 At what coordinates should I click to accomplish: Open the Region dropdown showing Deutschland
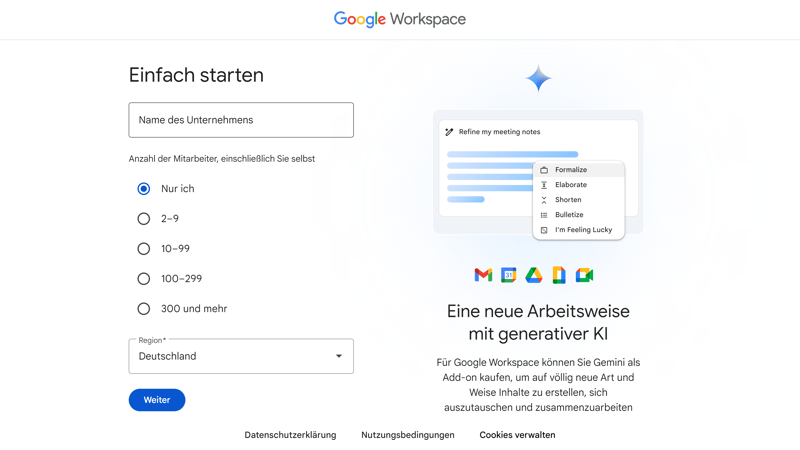[241, 356]
